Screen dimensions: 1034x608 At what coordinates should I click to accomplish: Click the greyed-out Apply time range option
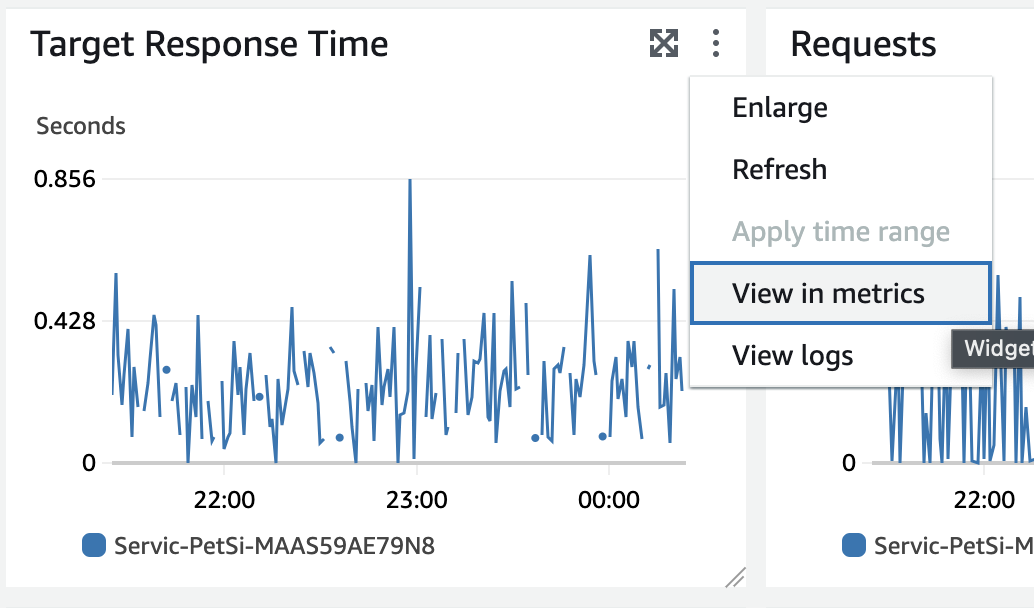click(x=840, y=232)
